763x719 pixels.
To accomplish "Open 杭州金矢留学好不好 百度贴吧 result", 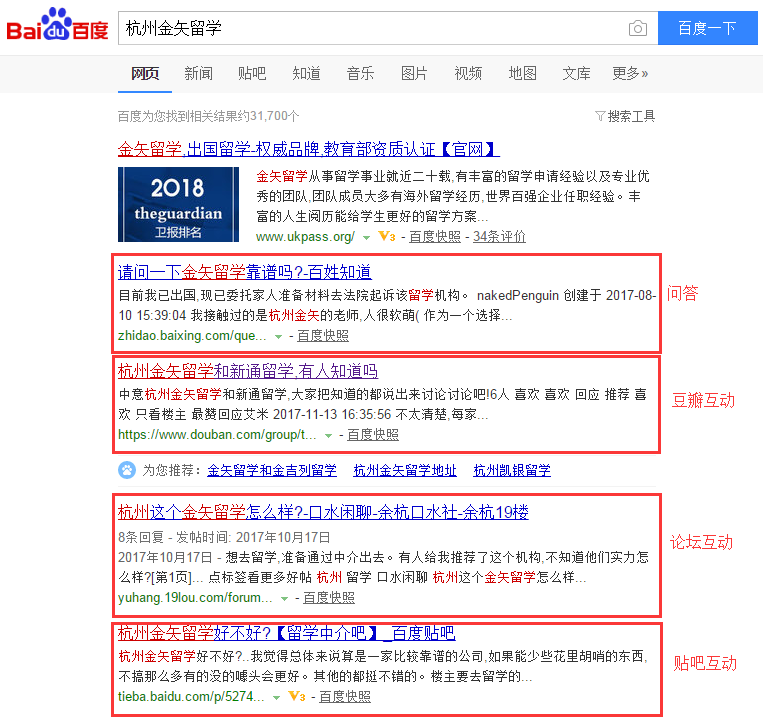I will (287, 633).
